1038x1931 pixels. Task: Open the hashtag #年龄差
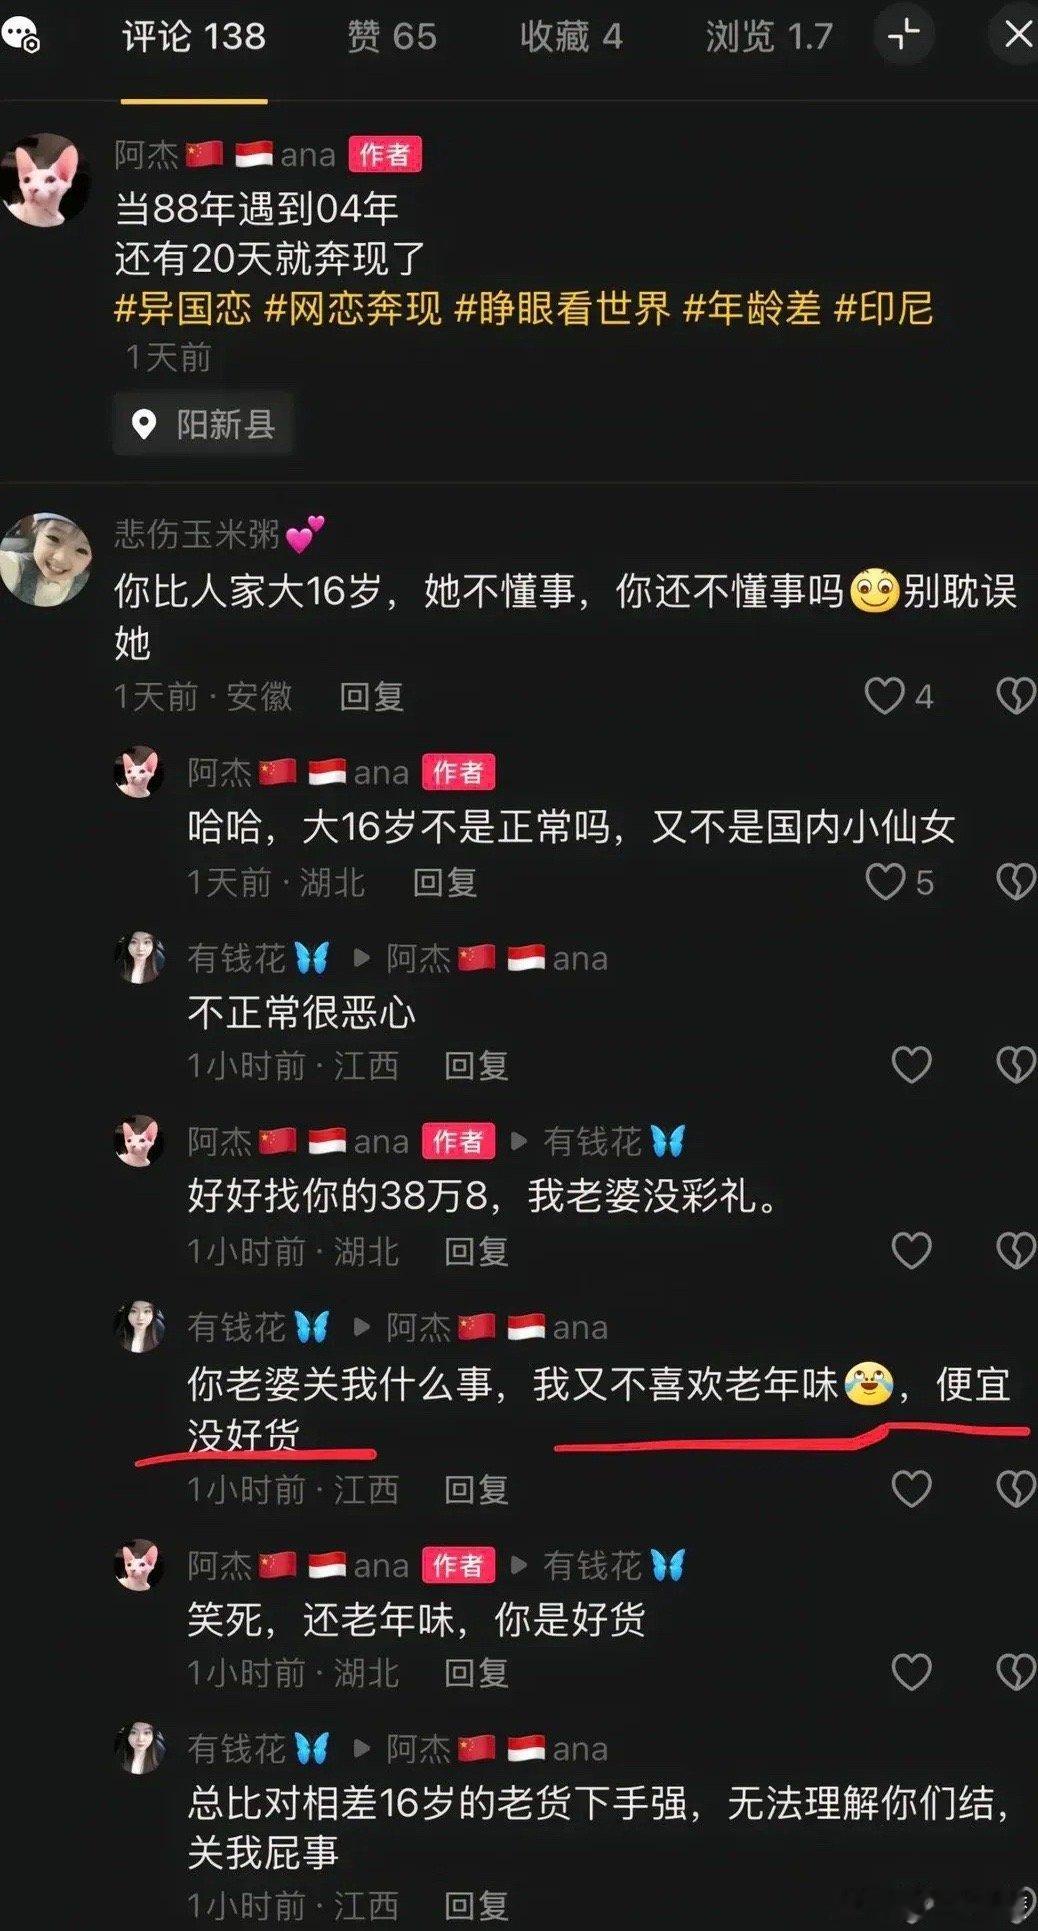pyautogui.click(x=751, y=308)
